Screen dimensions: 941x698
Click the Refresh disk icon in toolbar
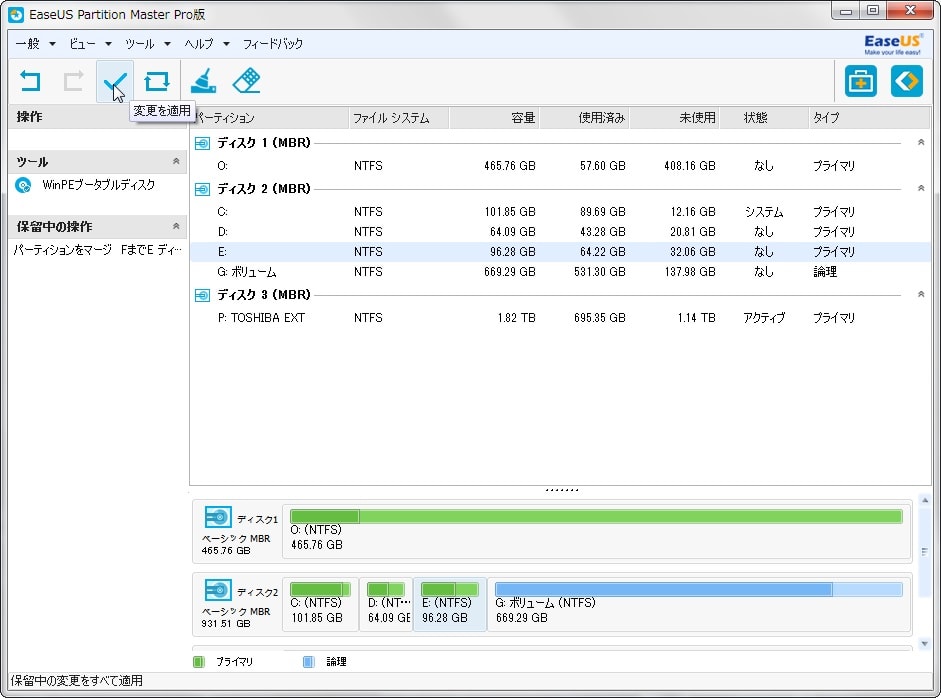point(157,81)
